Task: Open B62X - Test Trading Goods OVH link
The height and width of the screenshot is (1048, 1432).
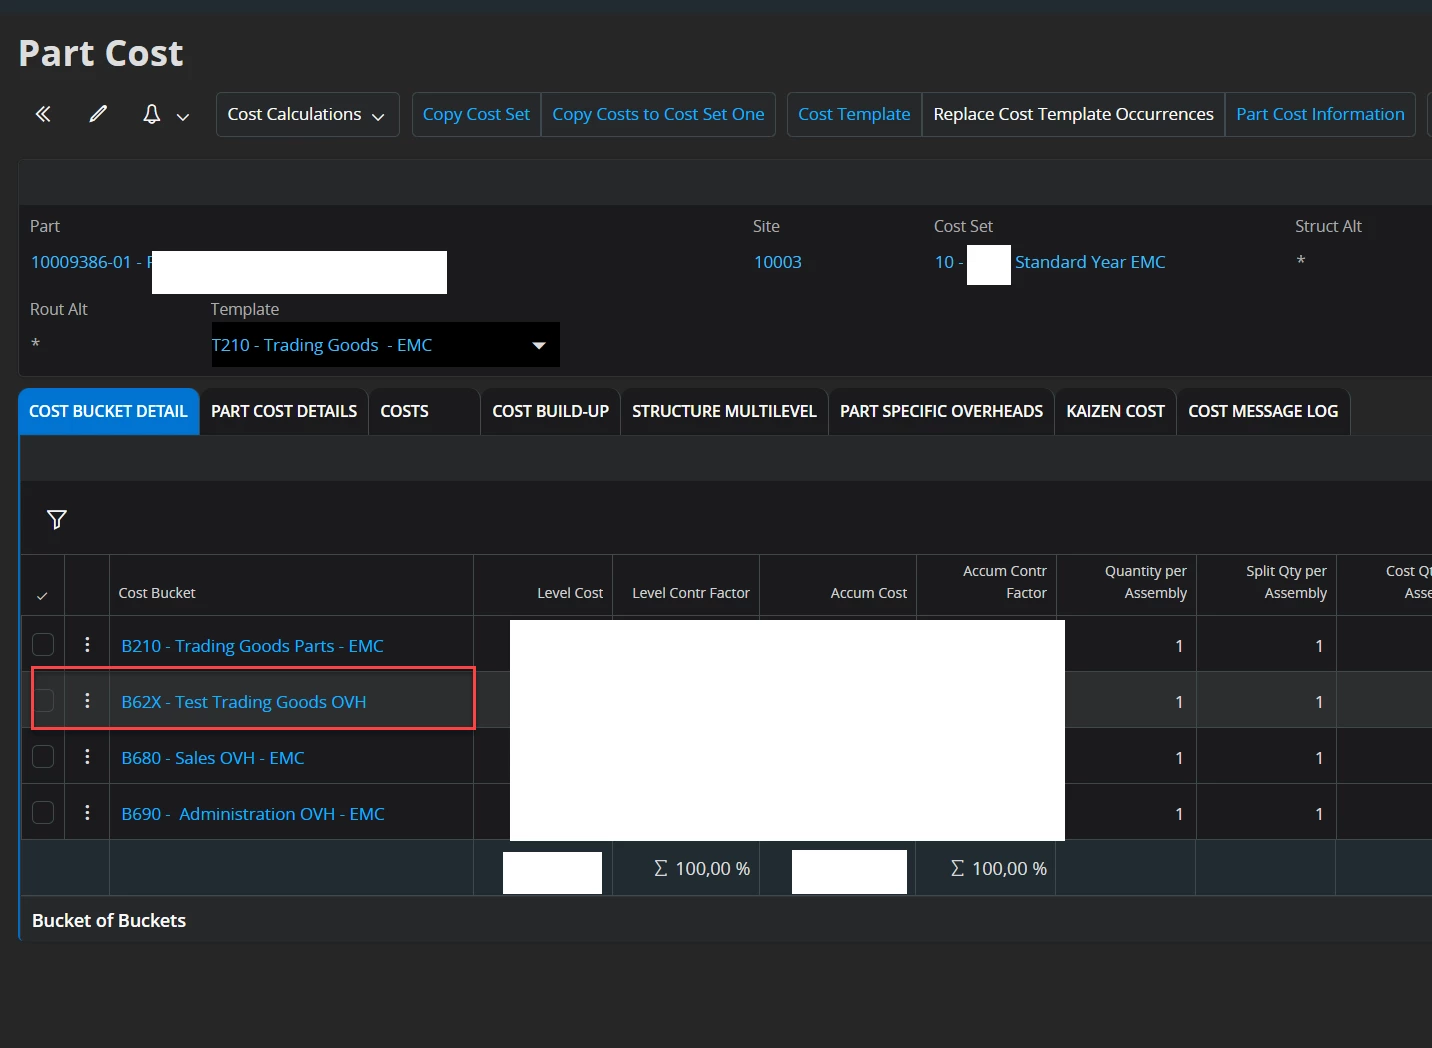Action: pos(244,702)
